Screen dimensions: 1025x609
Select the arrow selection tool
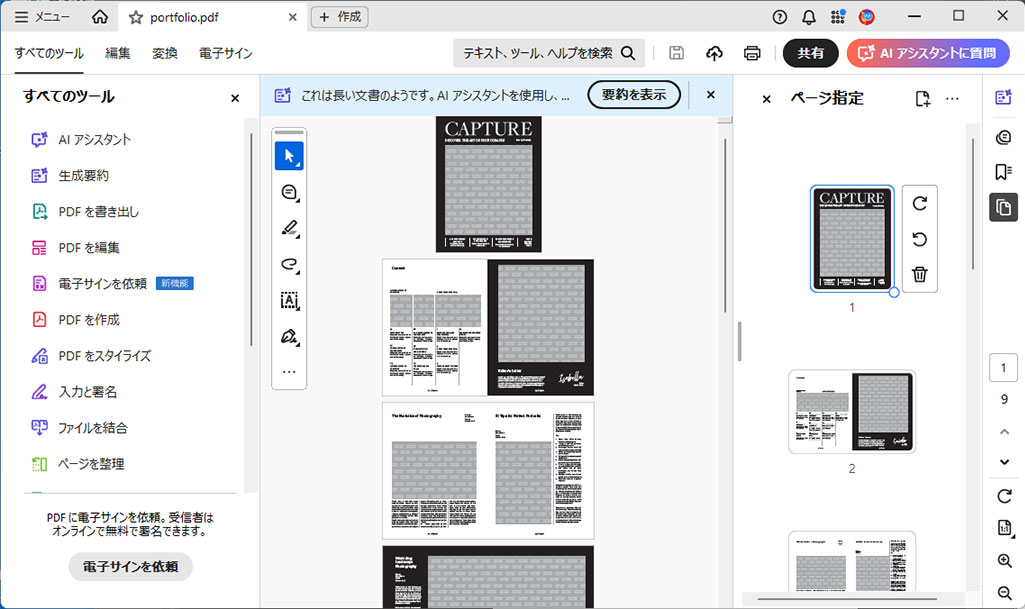(289, 156)
